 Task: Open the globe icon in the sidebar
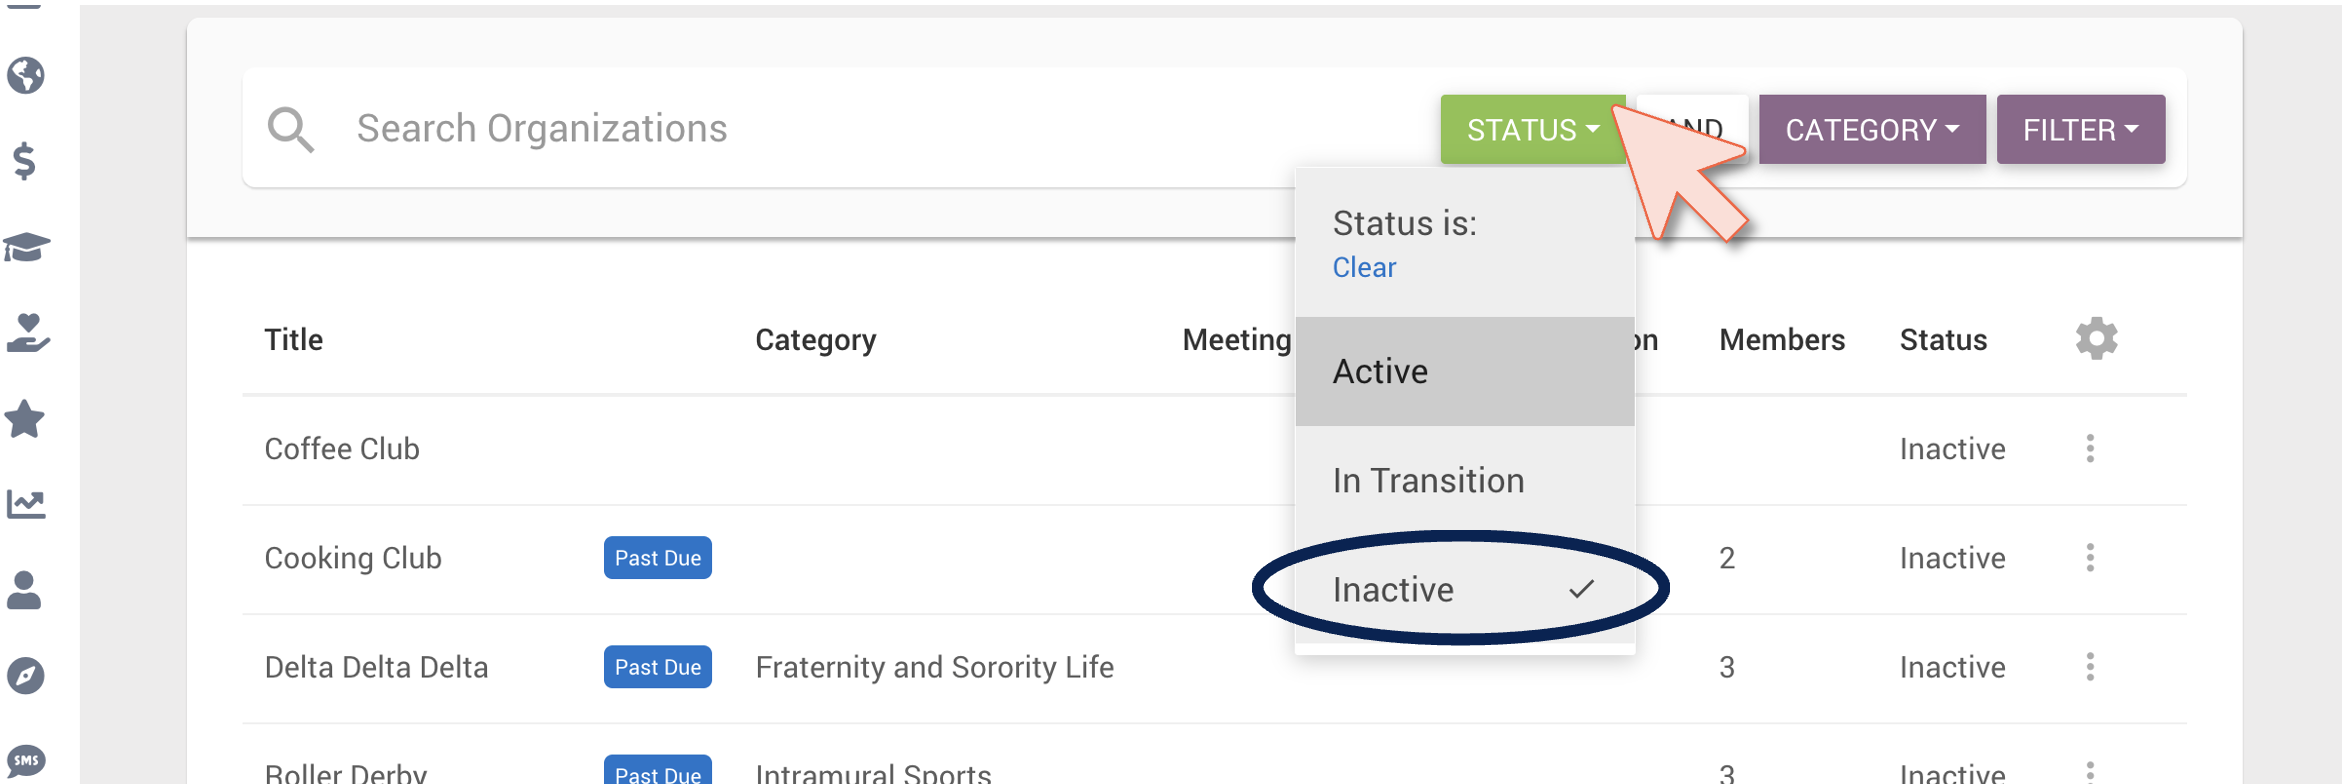(x=26, y=75)
